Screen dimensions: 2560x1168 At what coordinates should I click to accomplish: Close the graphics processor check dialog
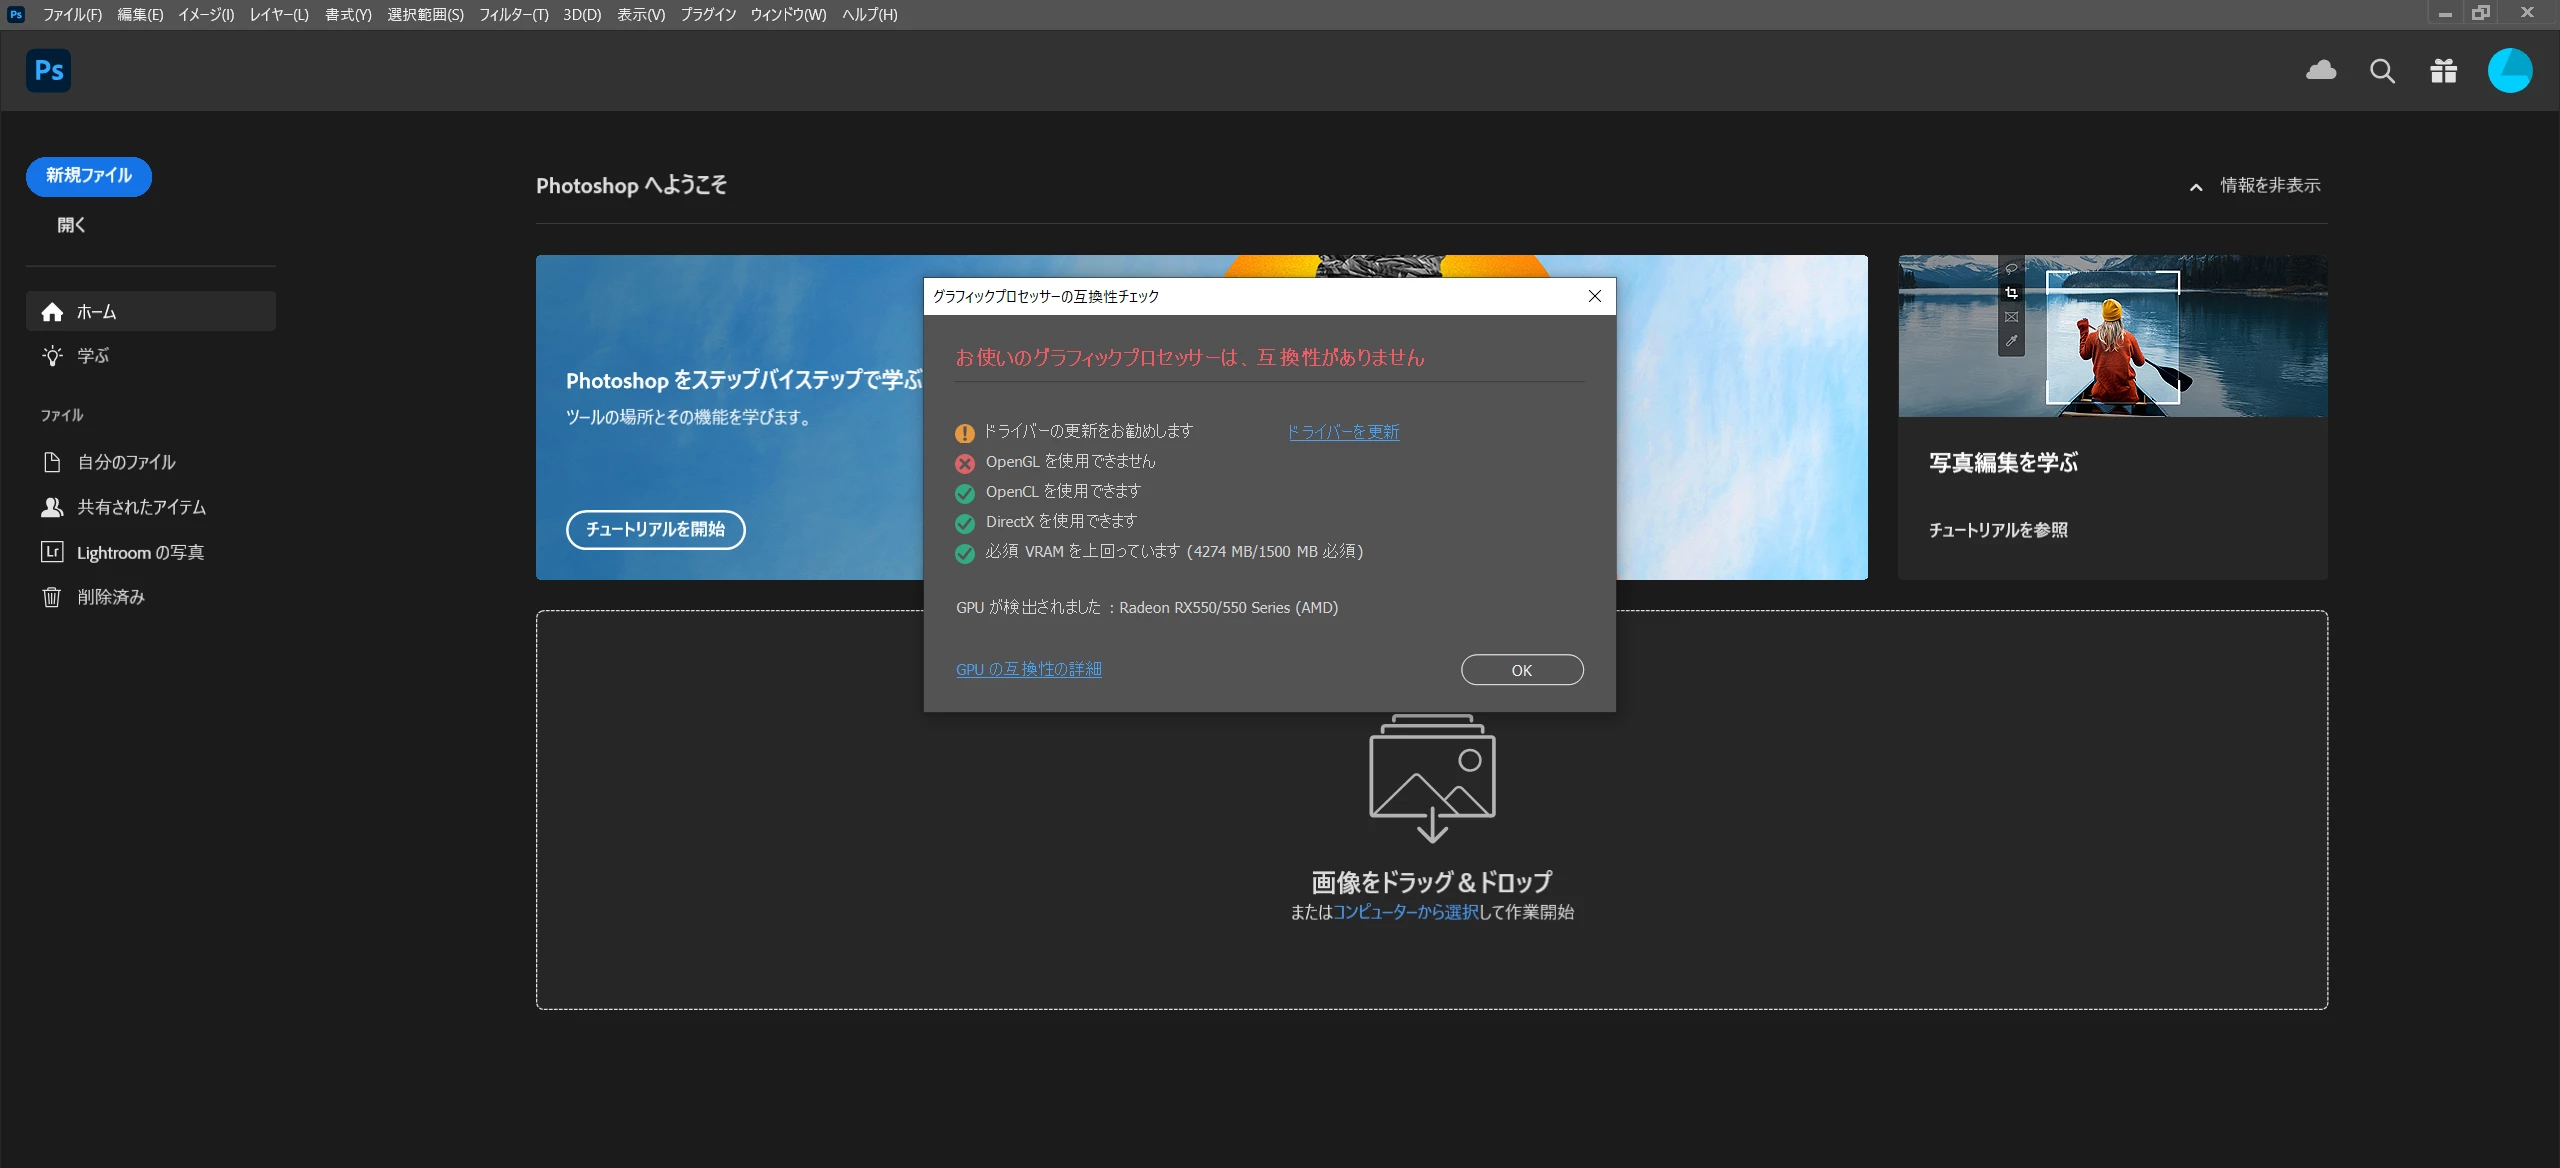coord(1595,296)
